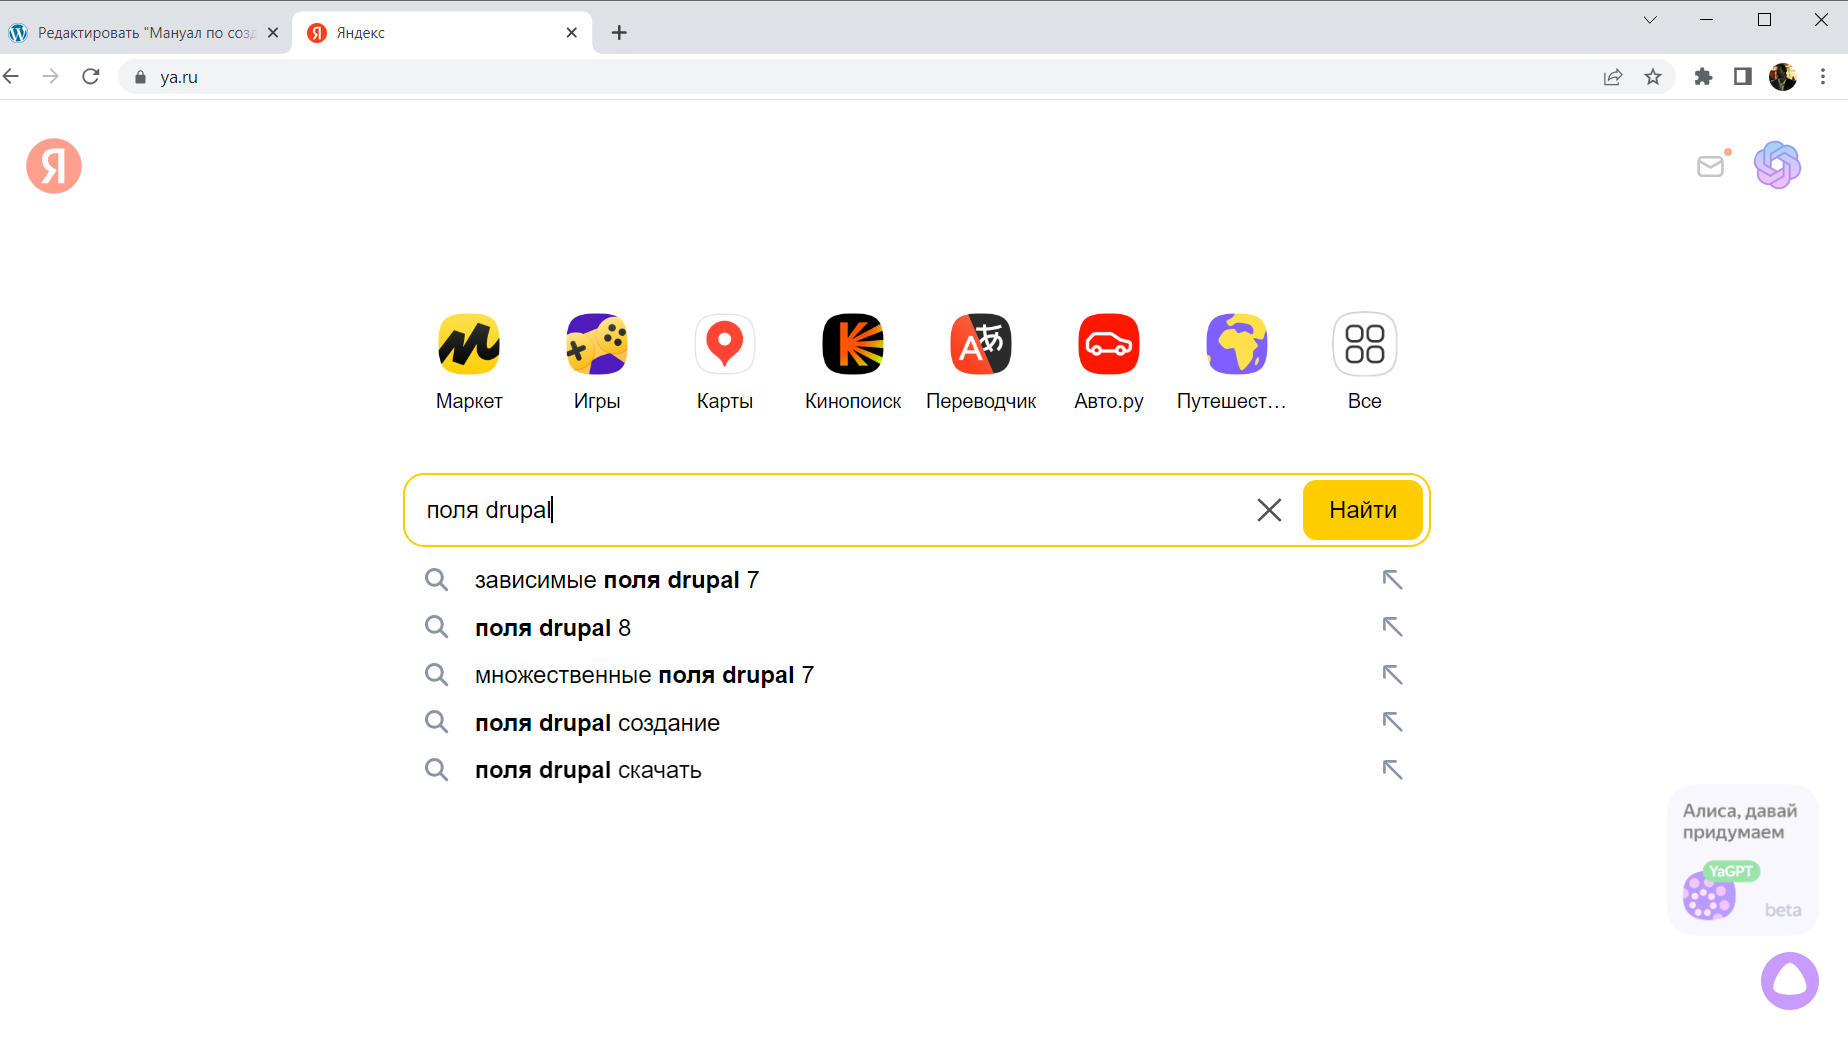Open the Кинопоиск icon
The width and height of the screenshot is (1848, 1050).
point(853,345)
